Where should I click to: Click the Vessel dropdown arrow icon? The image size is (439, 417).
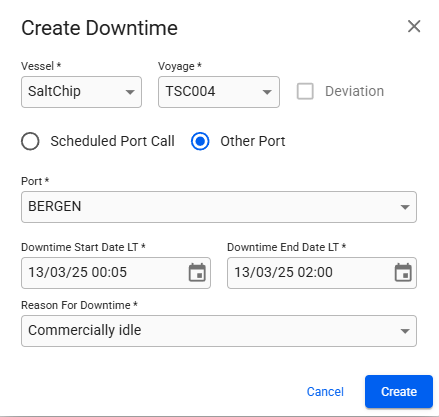tap(130, 92)
